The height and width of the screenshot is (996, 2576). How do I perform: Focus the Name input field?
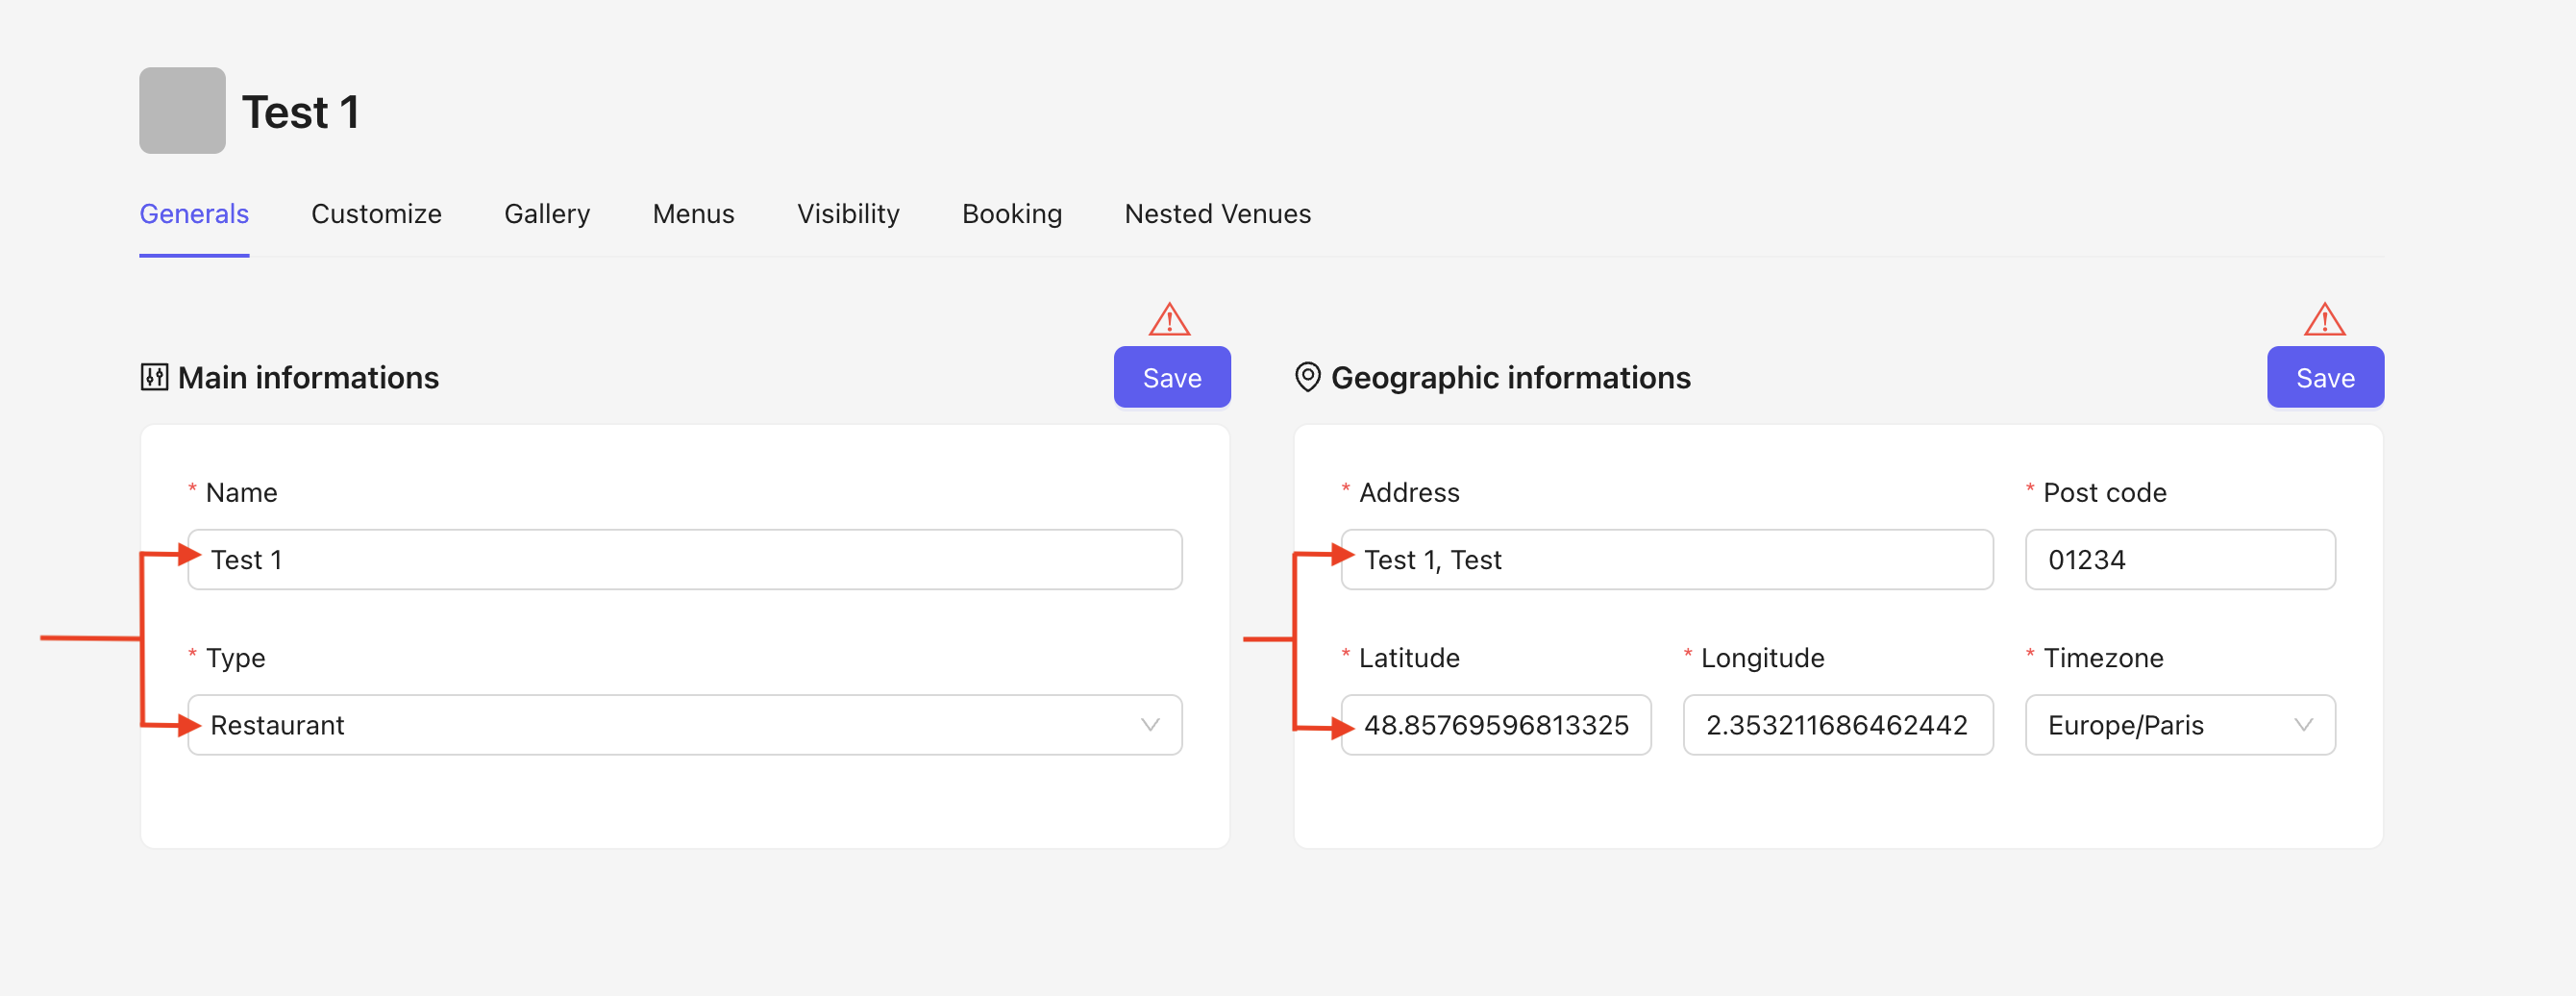[684, 560]
